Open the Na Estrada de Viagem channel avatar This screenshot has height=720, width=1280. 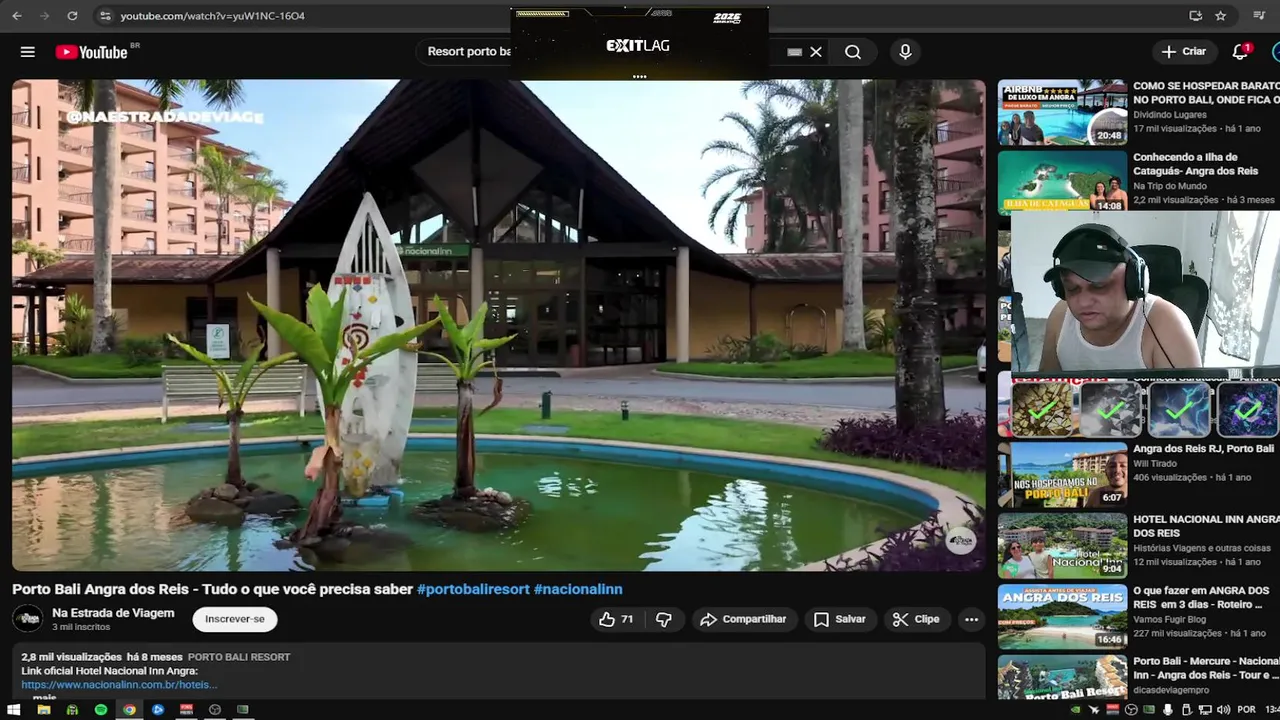[x=28, y=619]
